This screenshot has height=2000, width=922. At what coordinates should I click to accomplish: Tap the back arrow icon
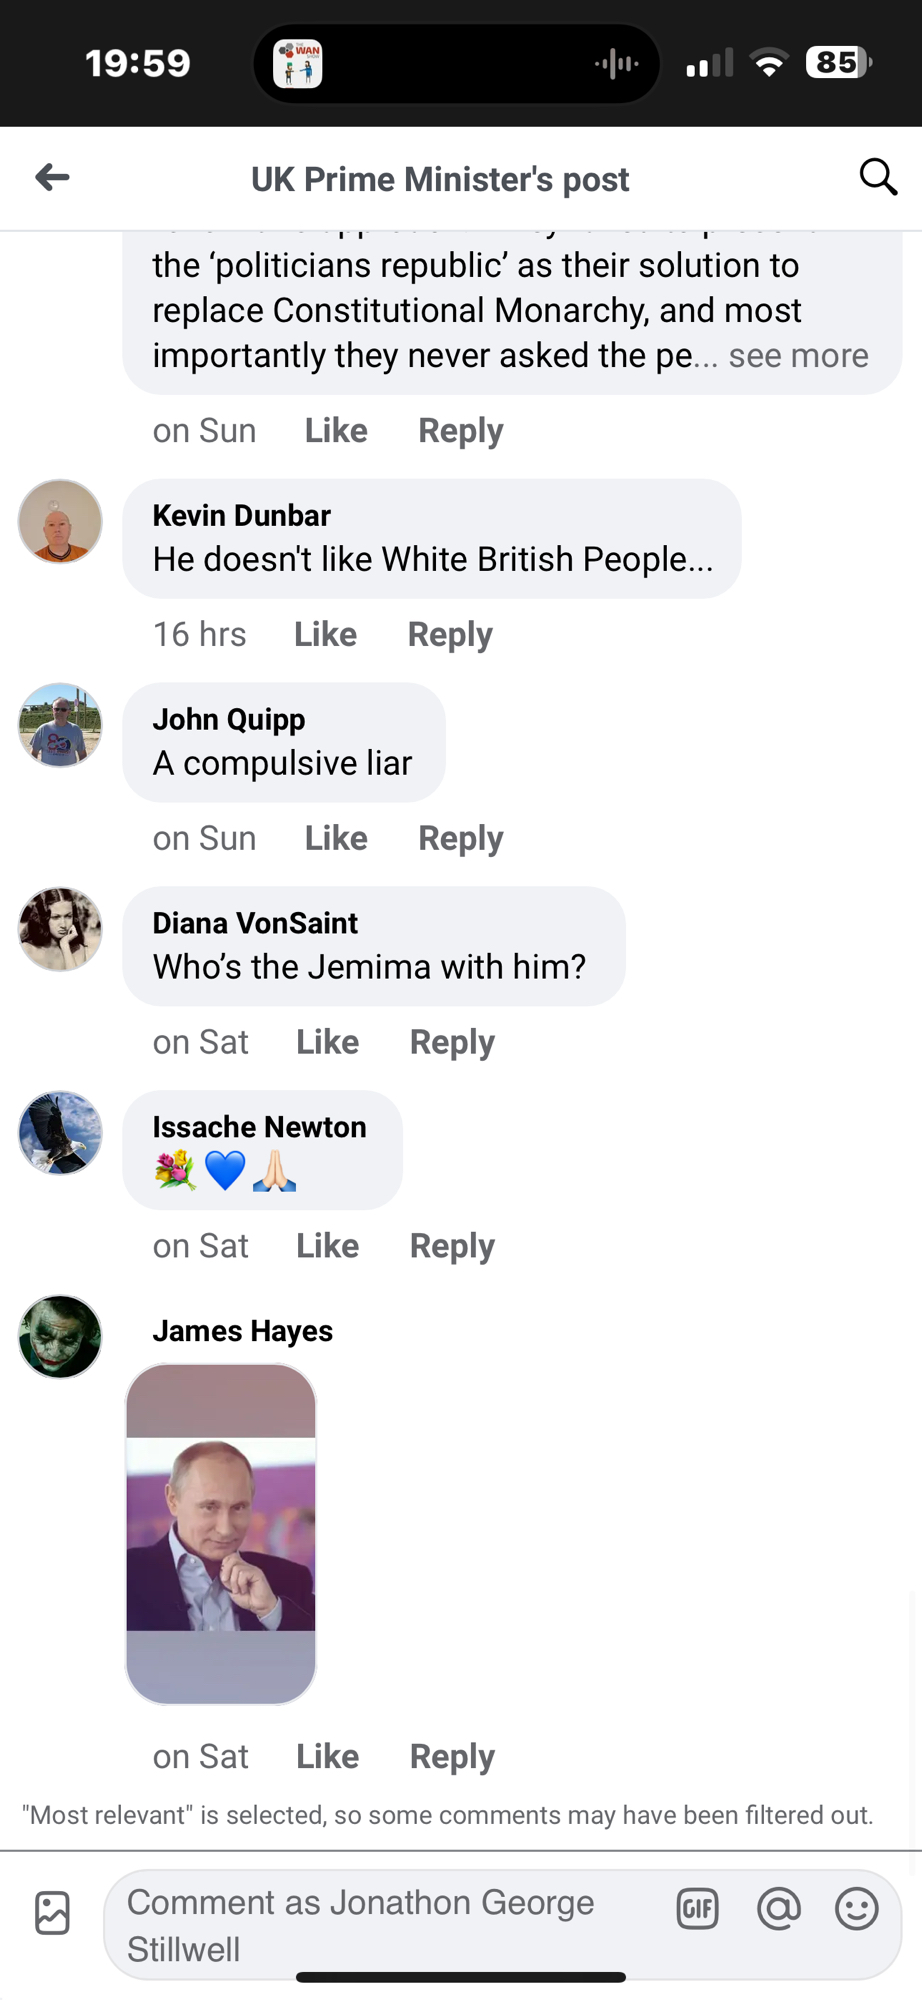[x=52, y=178]
